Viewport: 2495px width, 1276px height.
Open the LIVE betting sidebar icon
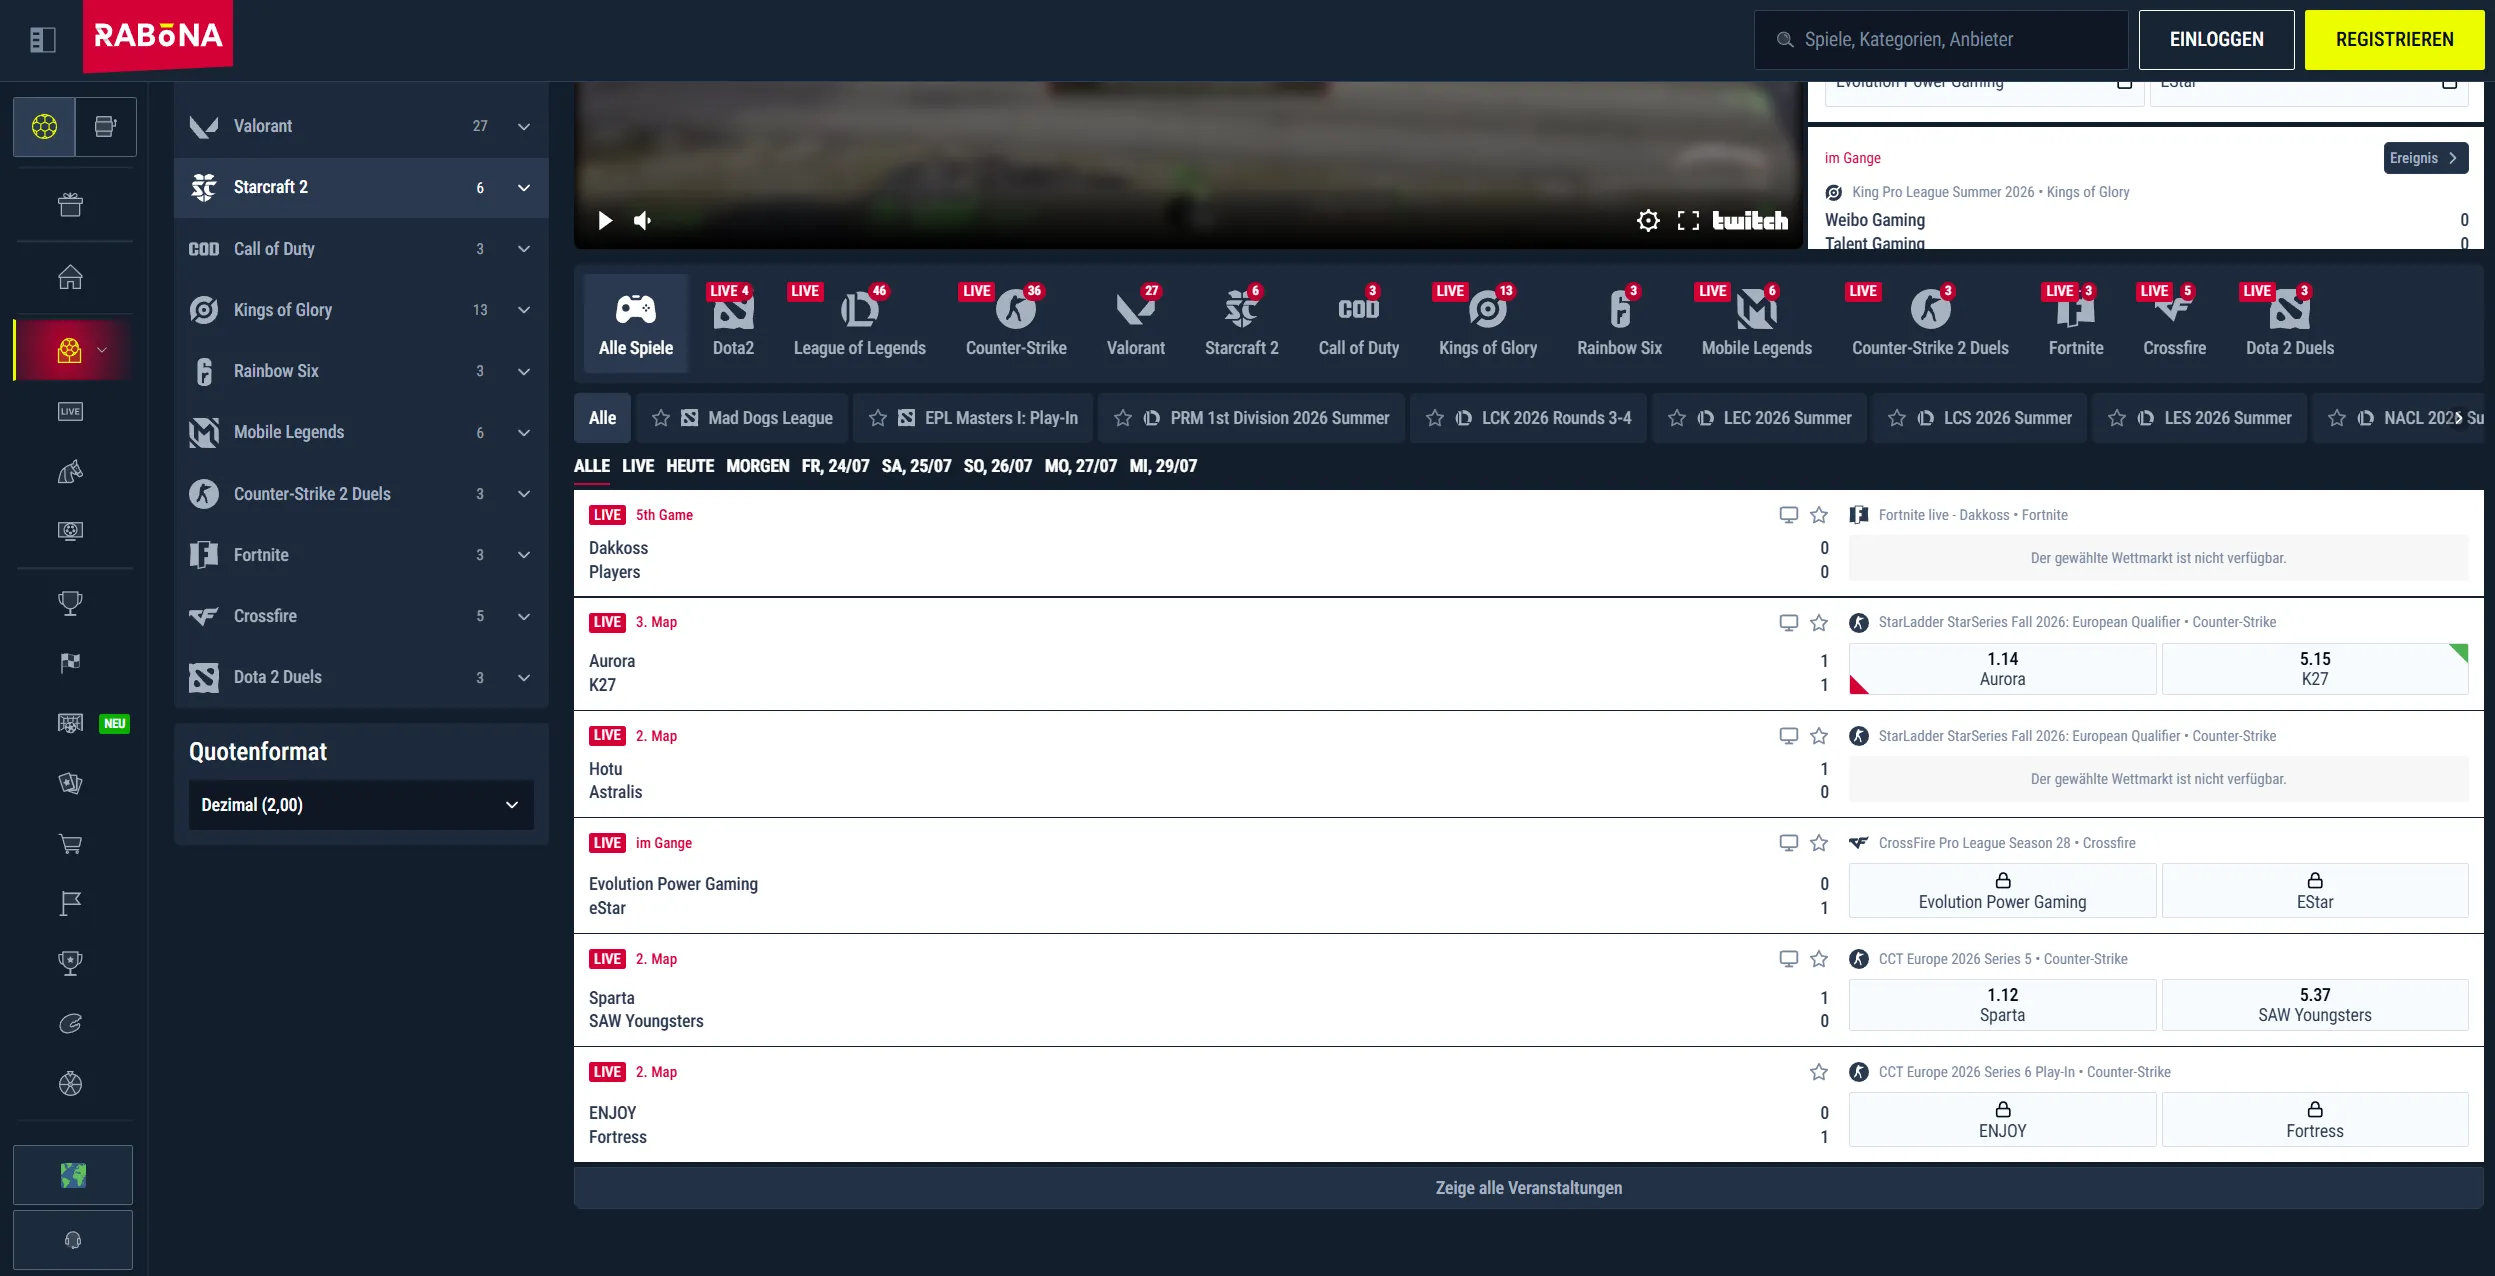(x=70, y=411)
